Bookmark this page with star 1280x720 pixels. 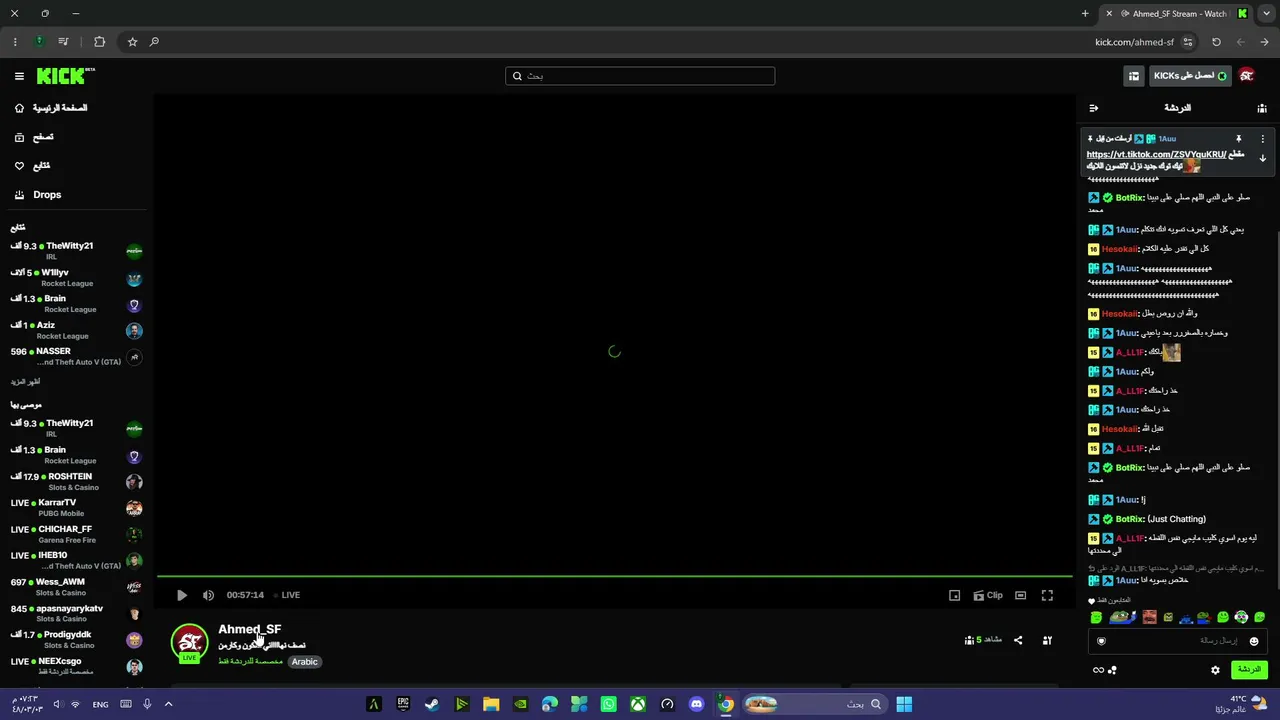(x=132, y=42)
